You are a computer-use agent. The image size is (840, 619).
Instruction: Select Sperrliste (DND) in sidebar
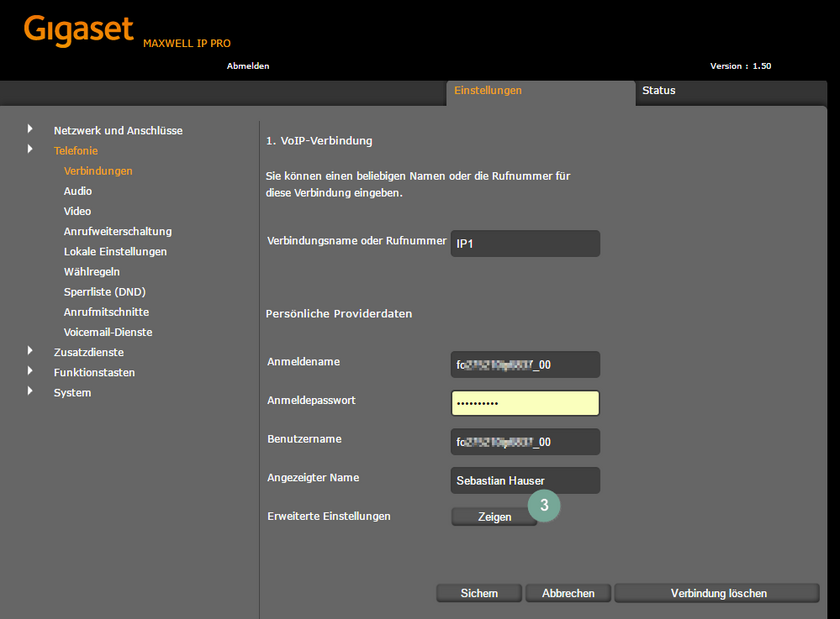(x=104, y=292)
